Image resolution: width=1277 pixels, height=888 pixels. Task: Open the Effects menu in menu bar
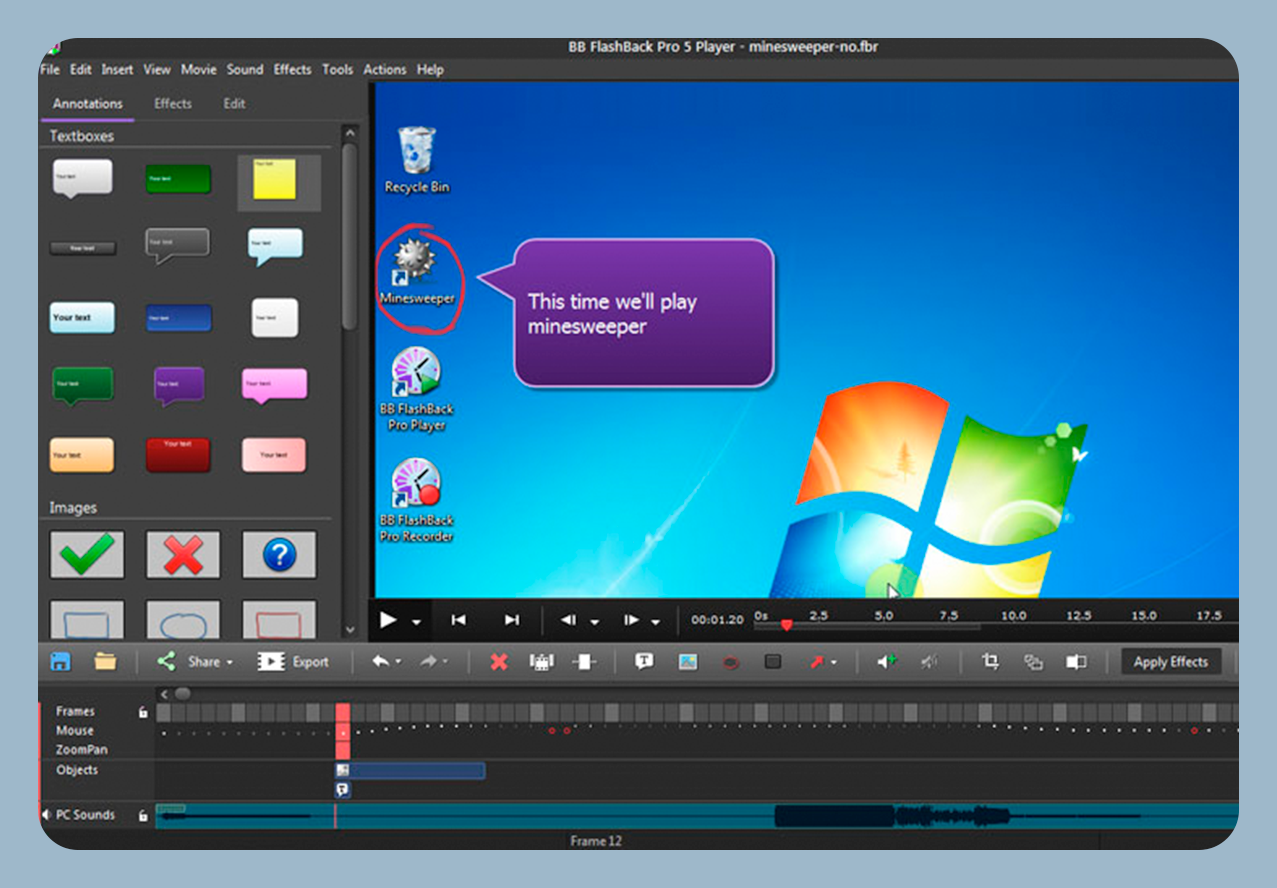(x=292, y=70)
